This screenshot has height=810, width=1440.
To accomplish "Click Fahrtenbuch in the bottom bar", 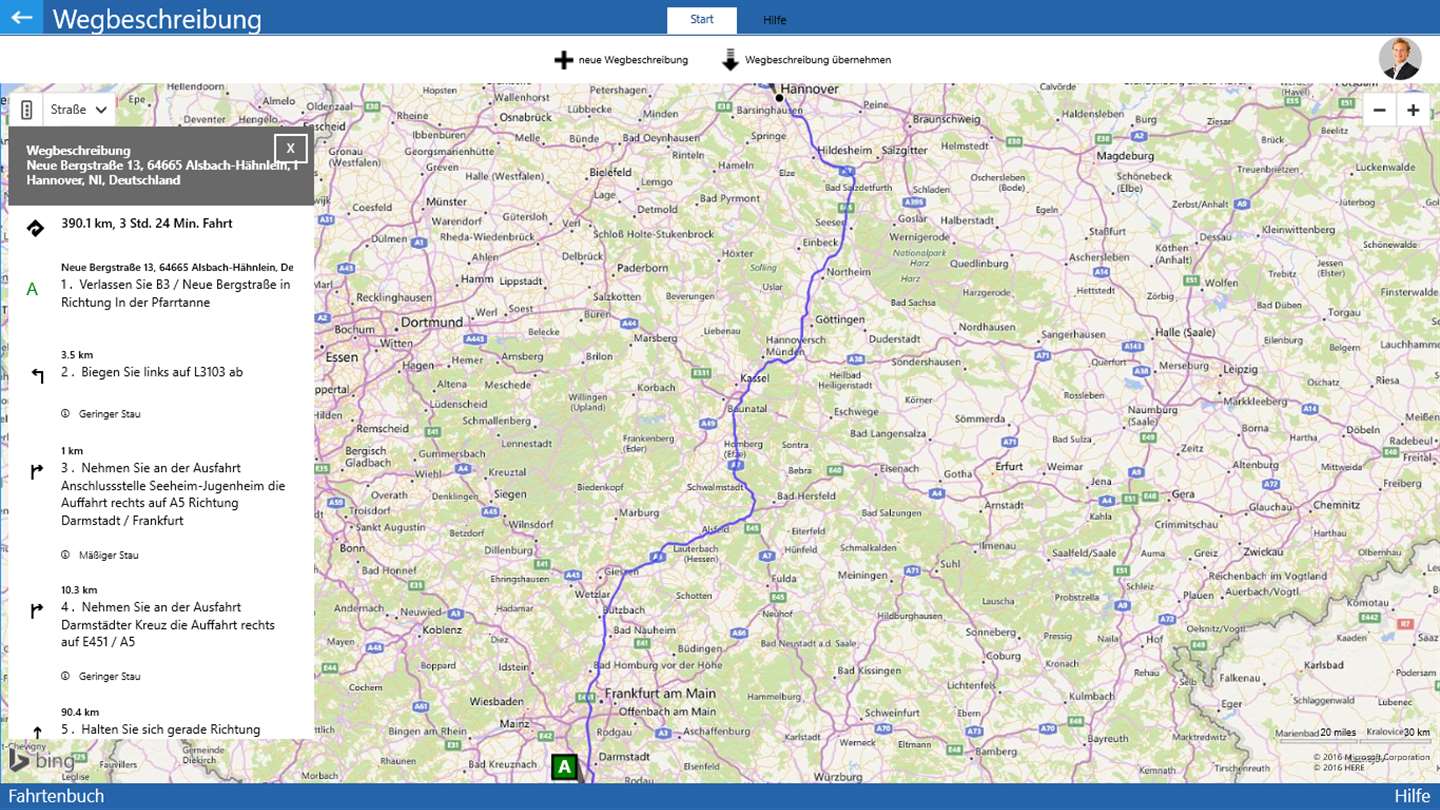I will click(x=56, y=796).
